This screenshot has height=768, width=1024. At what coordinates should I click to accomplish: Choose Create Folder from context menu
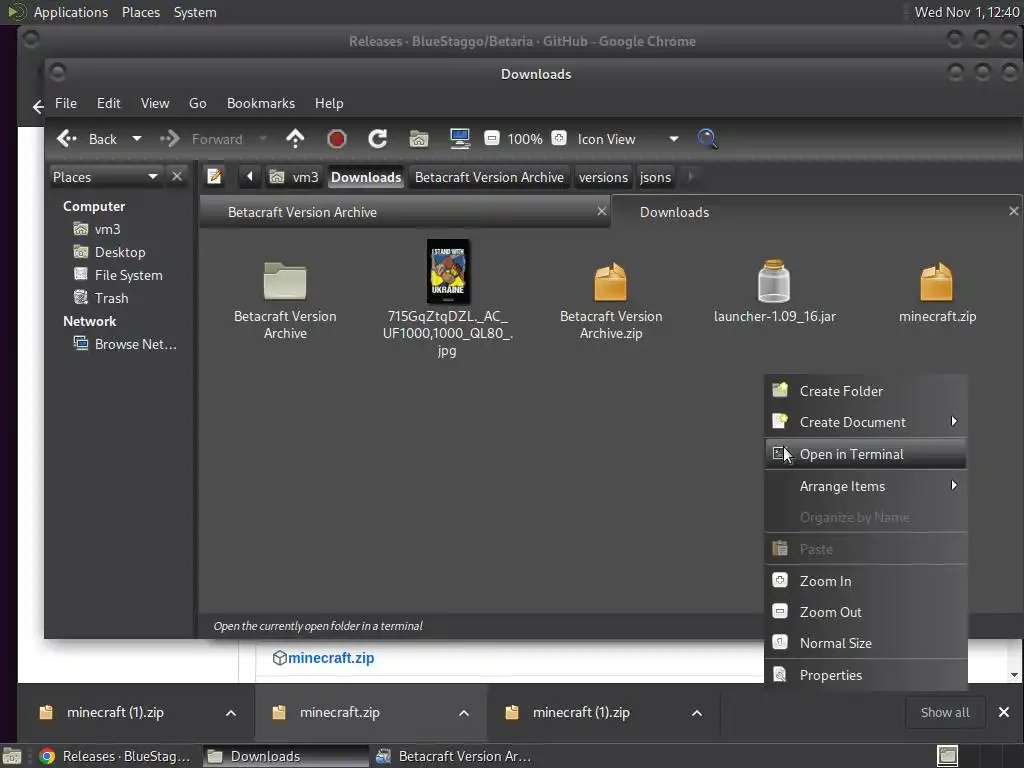[x=865, y=391]
